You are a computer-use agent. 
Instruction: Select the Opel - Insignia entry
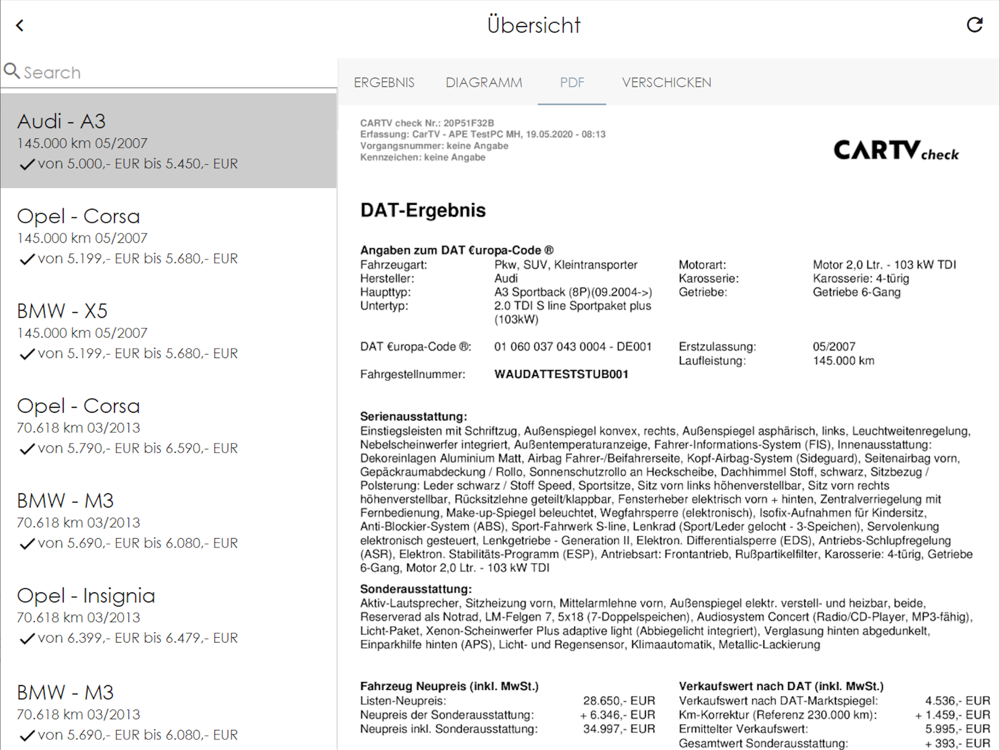pos(168,616)
